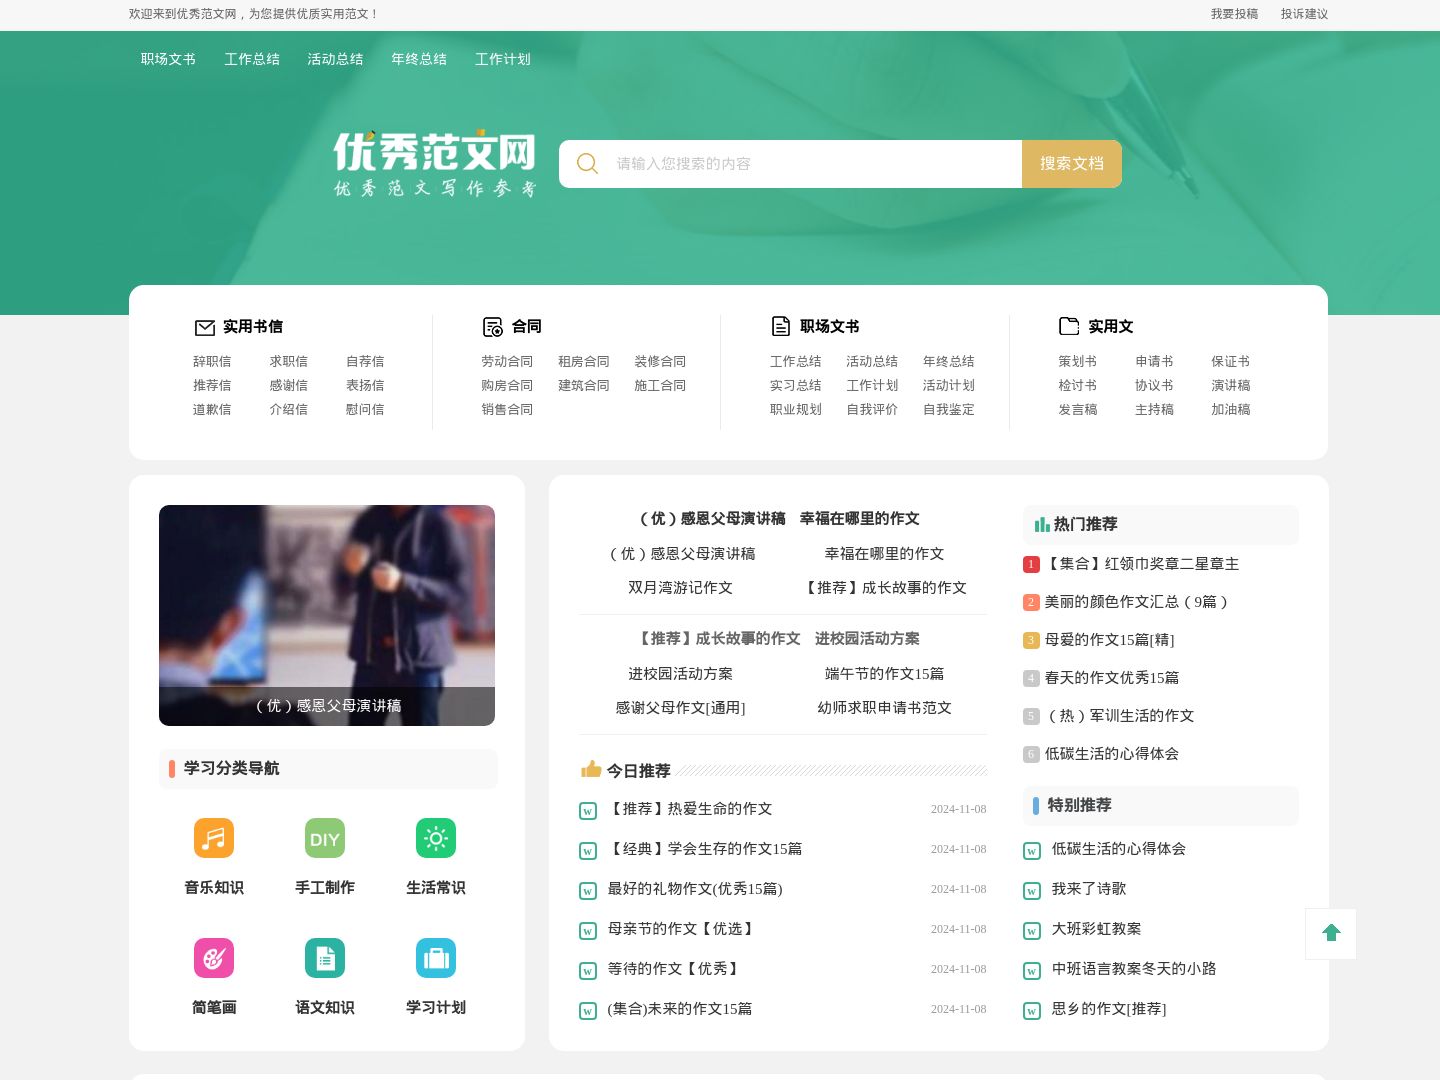The height and width of the screenshot is (1080, 1440).
Task: Open 双月湾游记作文 article
Action: [x=680, y=588]
